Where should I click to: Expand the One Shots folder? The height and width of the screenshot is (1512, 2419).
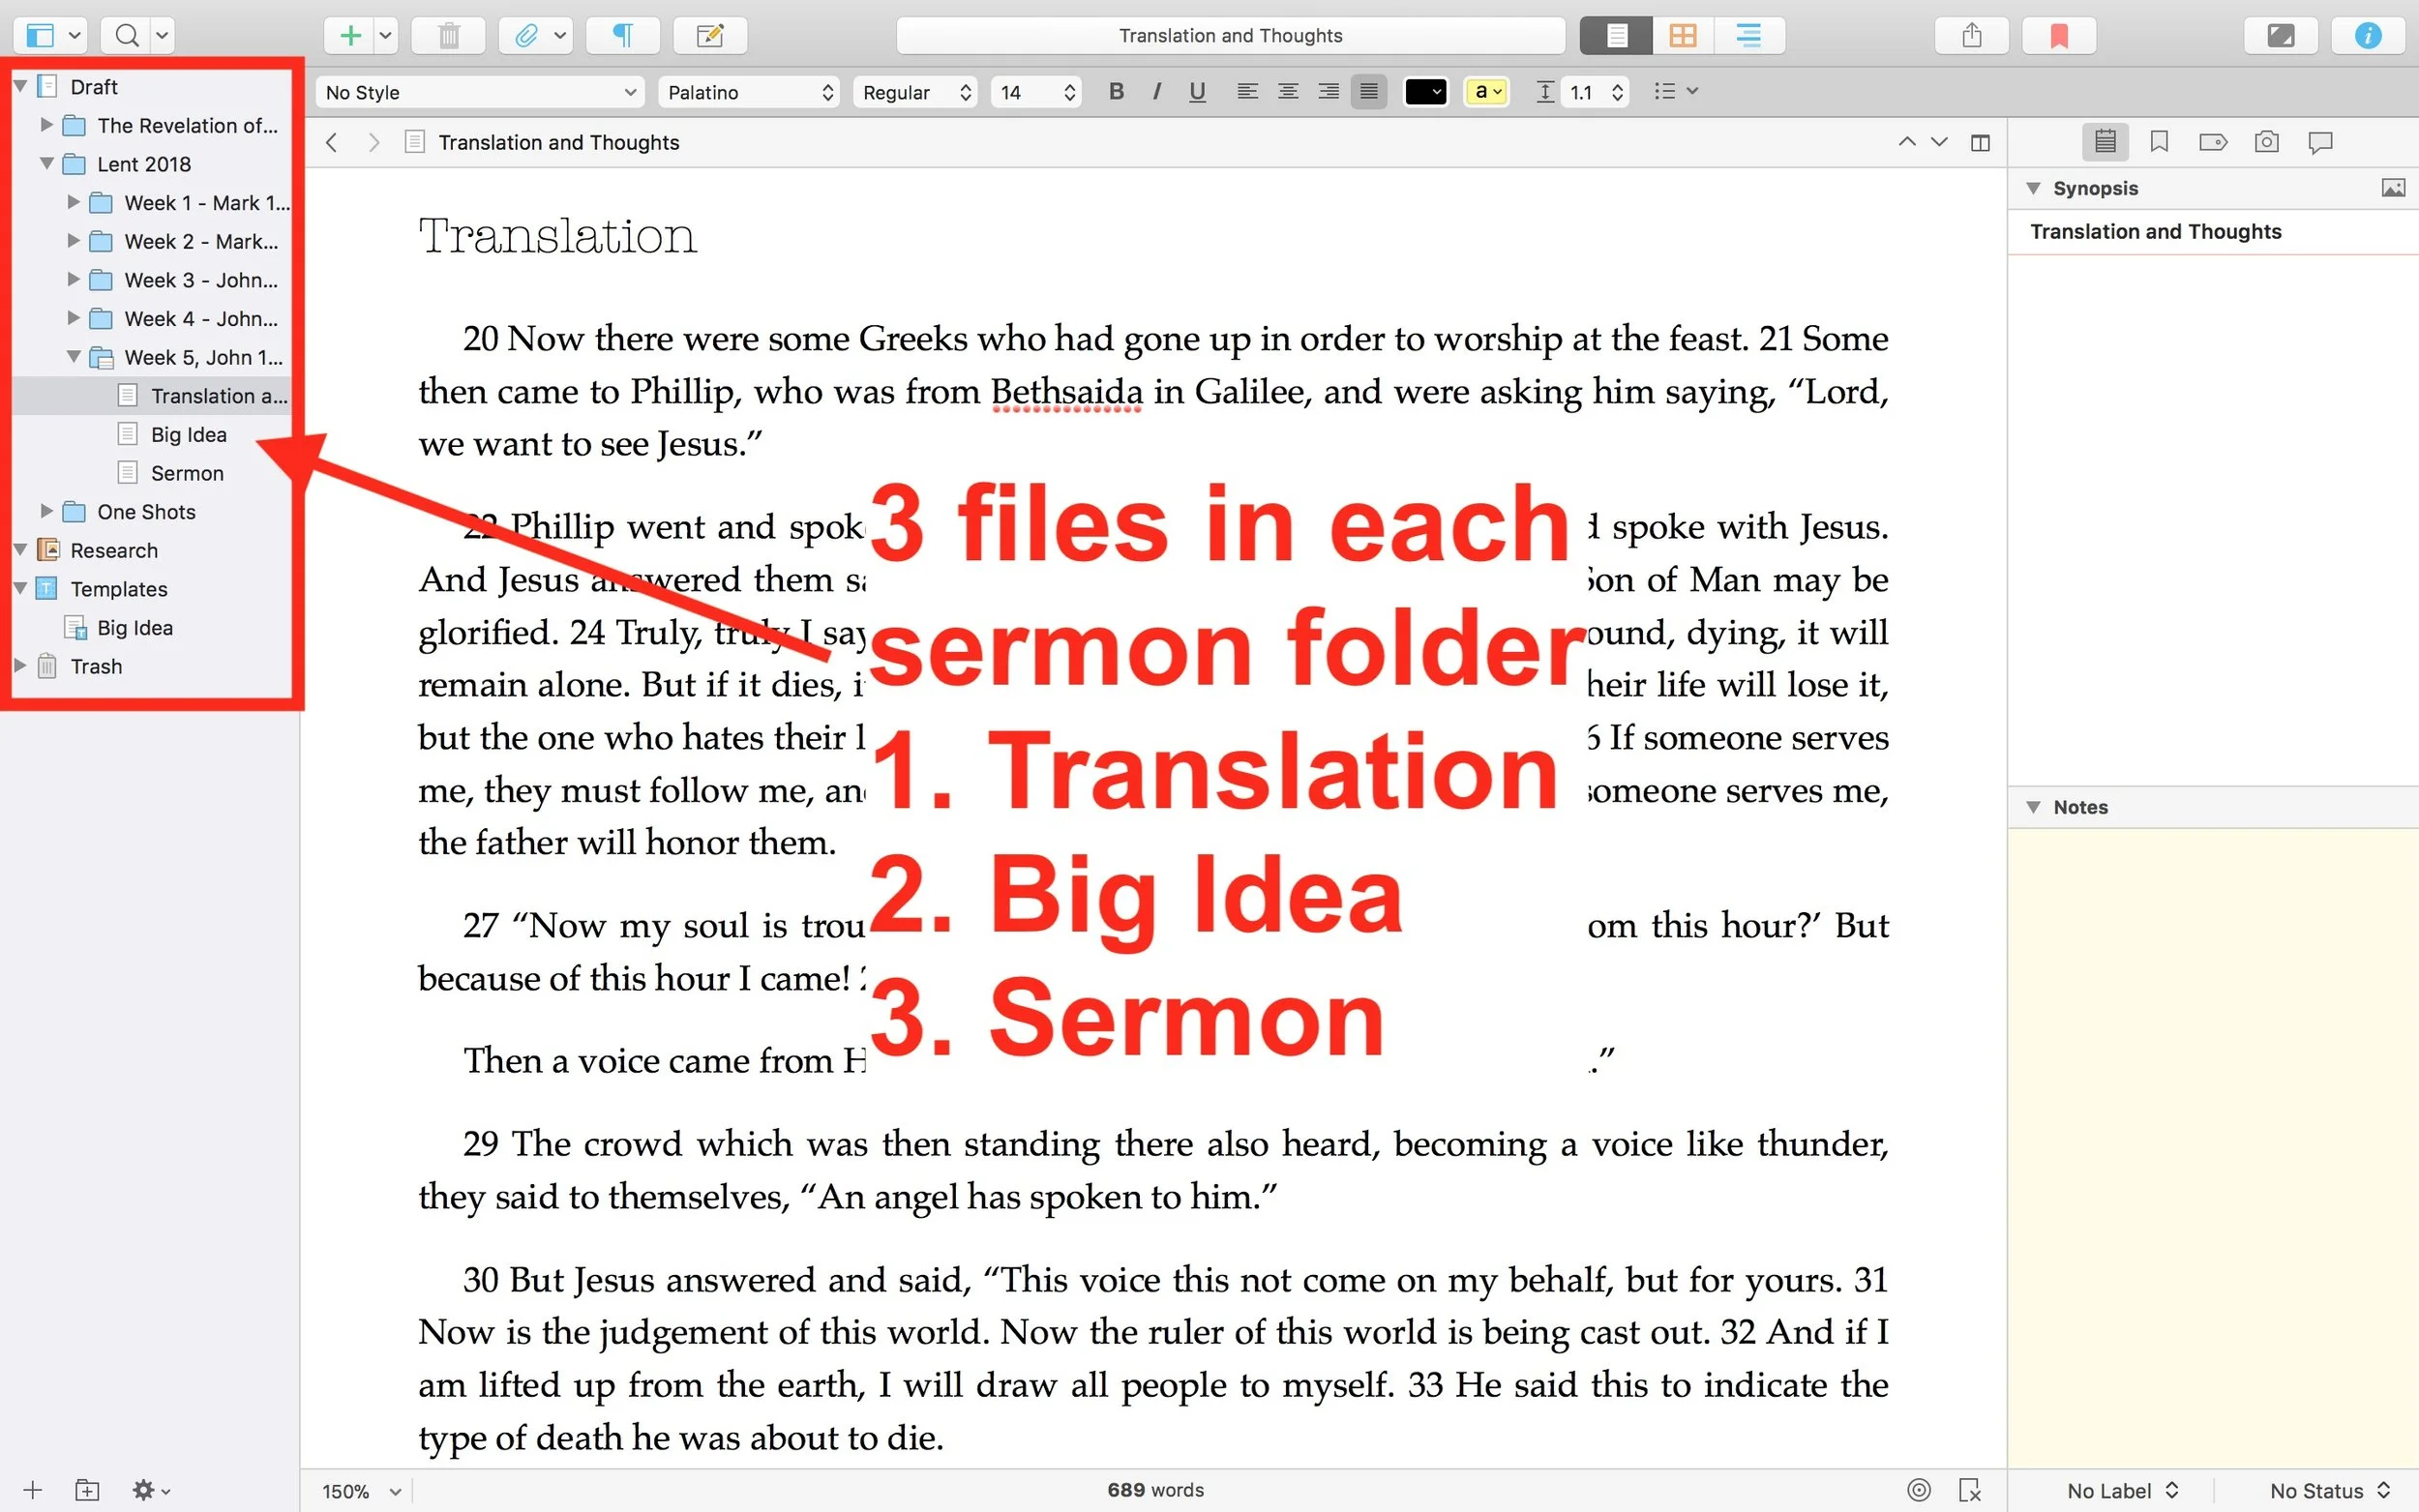[46, 511]
